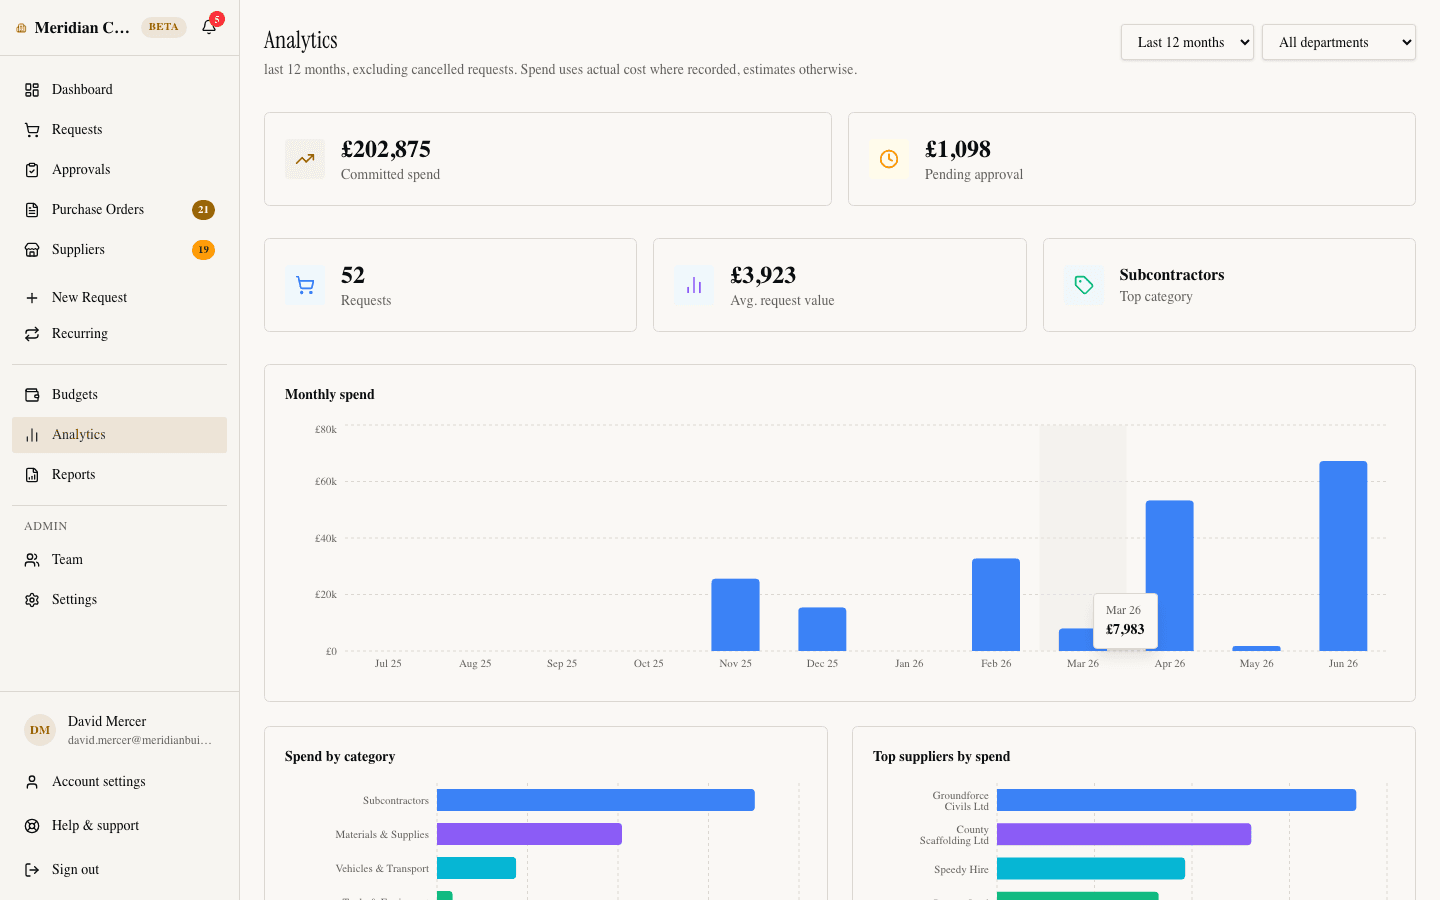
Task: Open Recurring requests
Action: (120, 334)
